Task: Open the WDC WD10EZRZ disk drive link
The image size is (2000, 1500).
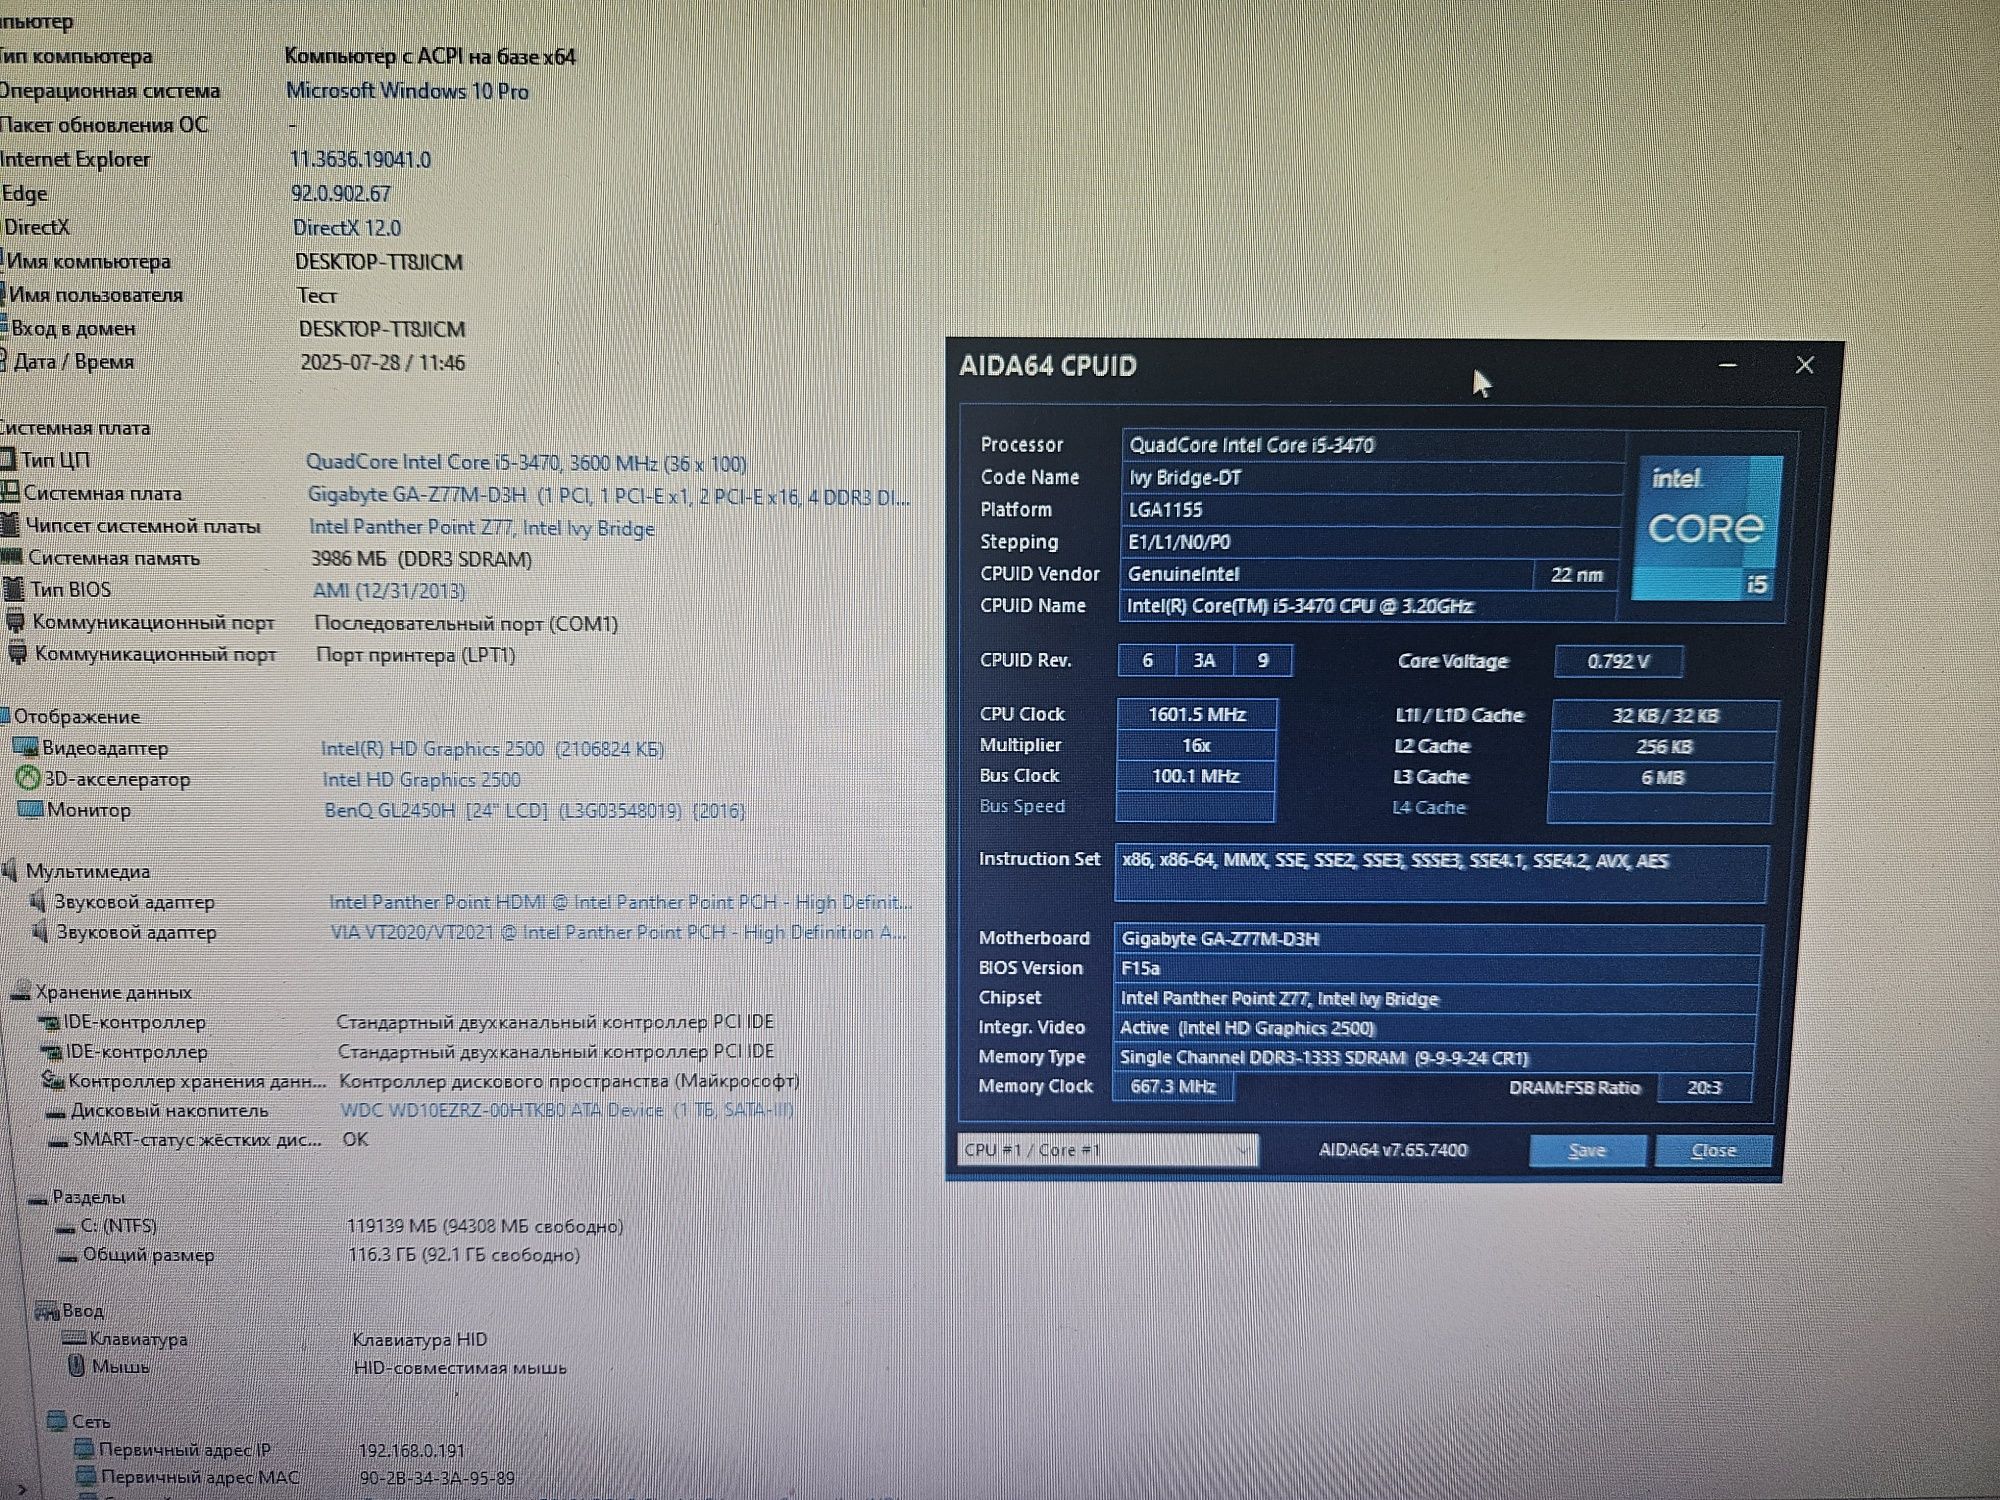Action: [567, 1110]
